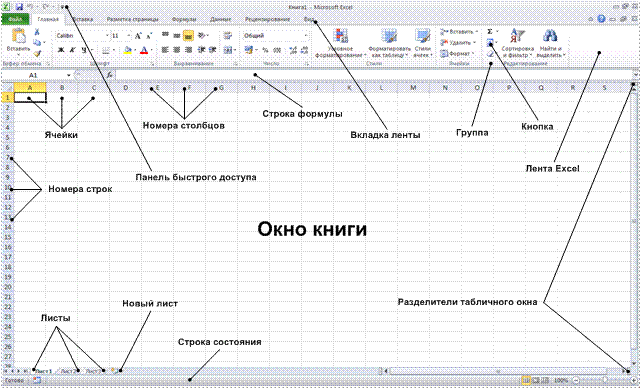Click the Fill down icon in editing group
This screenshot has width=642, height=390.
490,43
